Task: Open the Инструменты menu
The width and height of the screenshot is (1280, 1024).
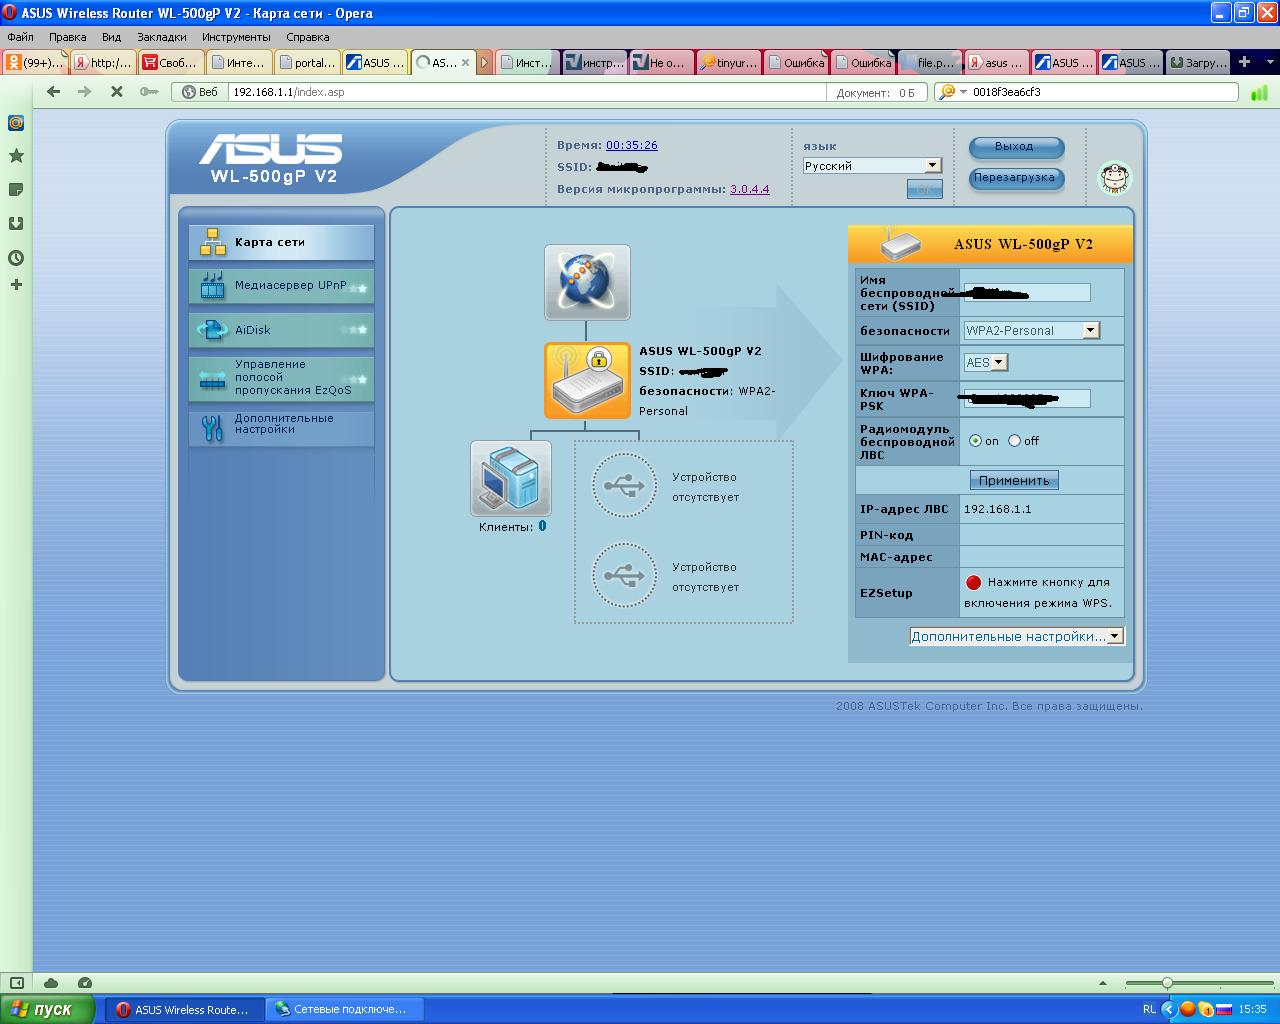Action: click(236, 37)
